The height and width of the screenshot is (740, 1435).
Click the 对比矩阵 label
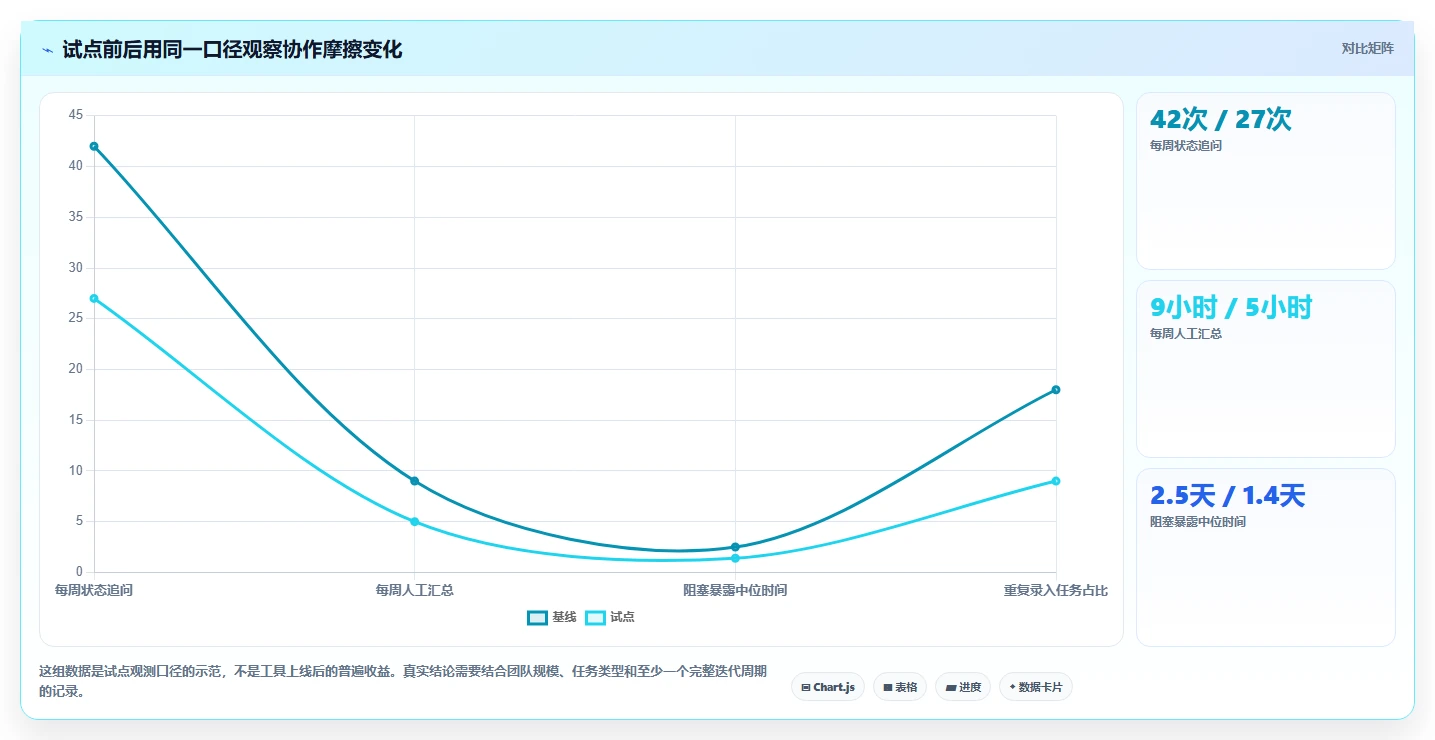point(1367,48)
